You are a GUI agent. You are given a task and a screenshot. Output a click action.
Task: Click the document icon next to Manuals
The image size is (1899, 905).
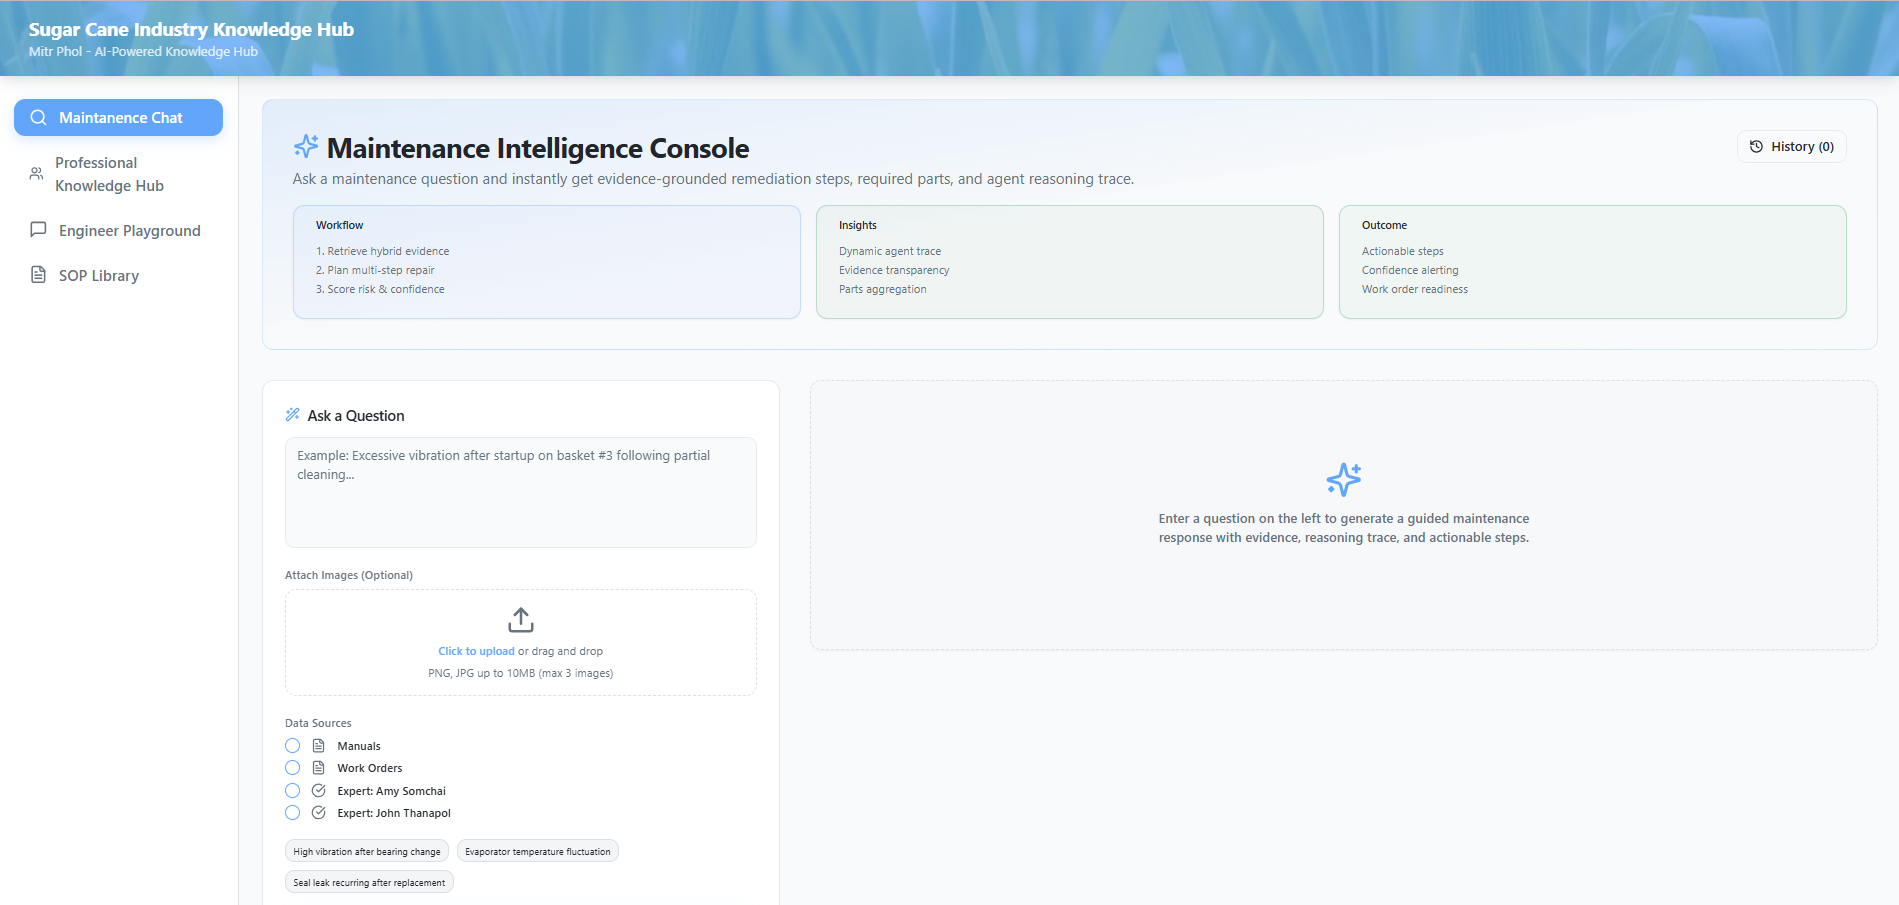click(319, 746)
